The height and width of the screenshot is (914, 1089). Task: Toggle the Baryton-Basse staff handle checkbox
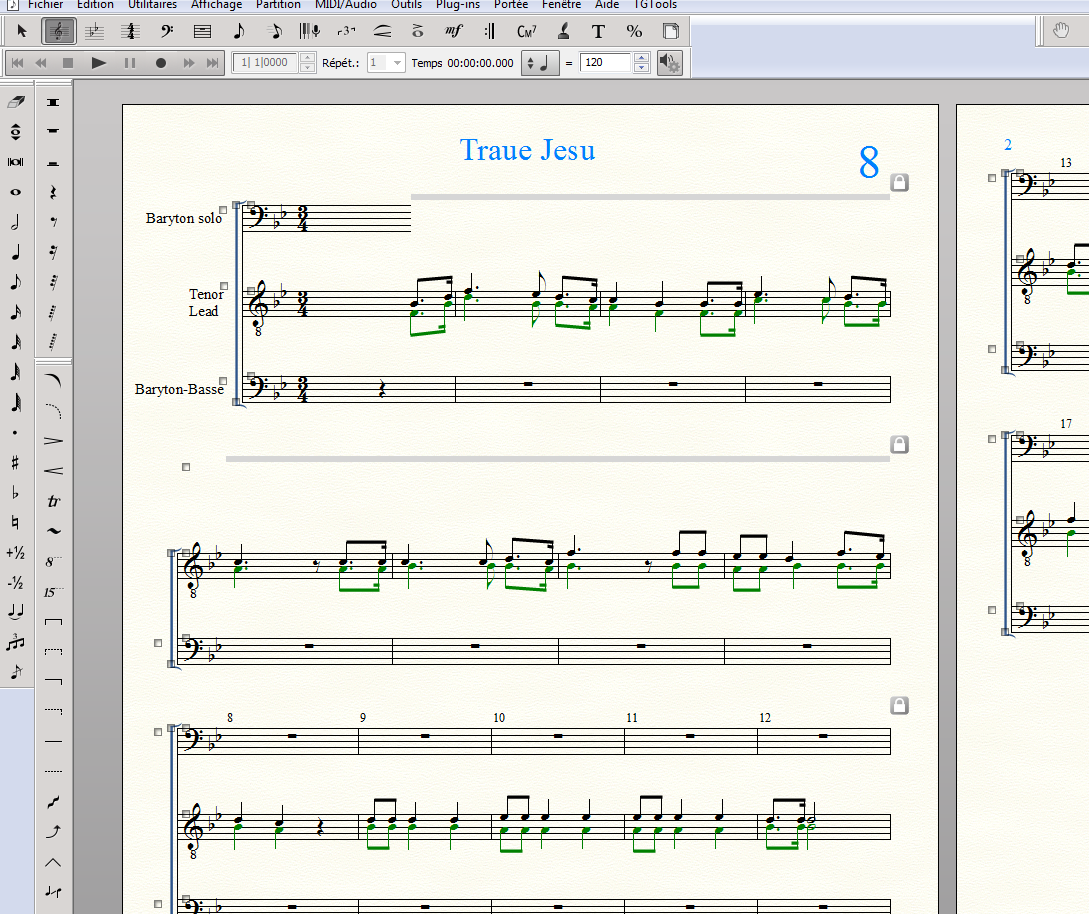pos(223,381)
